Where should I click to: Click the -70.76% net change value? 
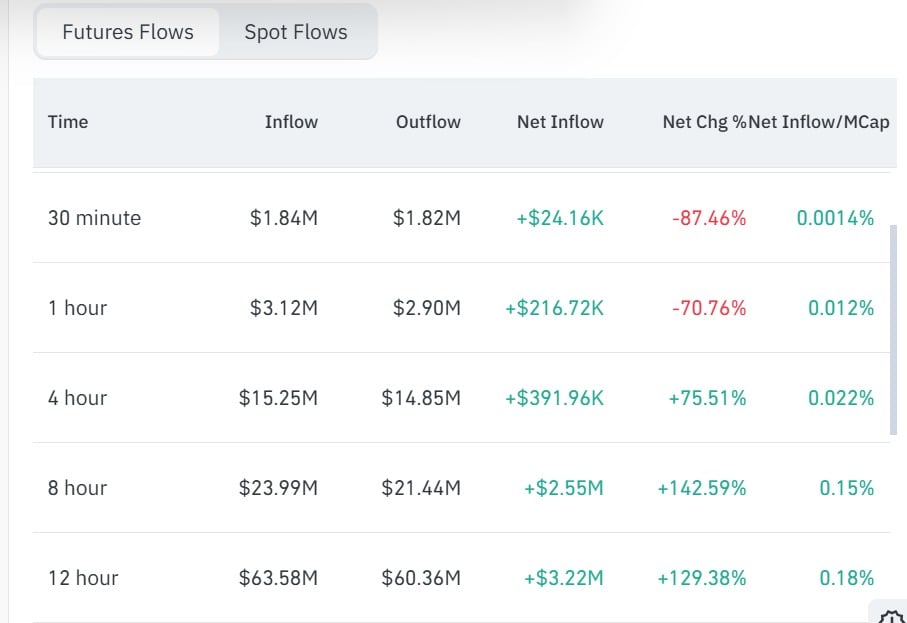coord(709,308)
